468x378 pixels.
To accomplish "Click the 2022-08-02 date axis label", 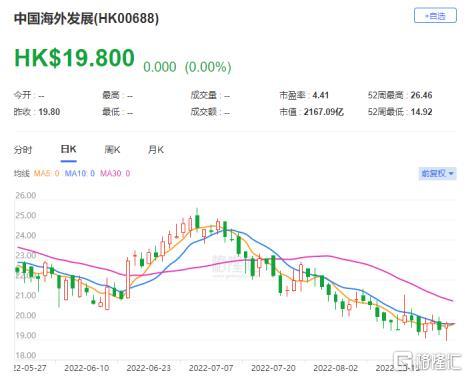I will [x=336, y=368].
